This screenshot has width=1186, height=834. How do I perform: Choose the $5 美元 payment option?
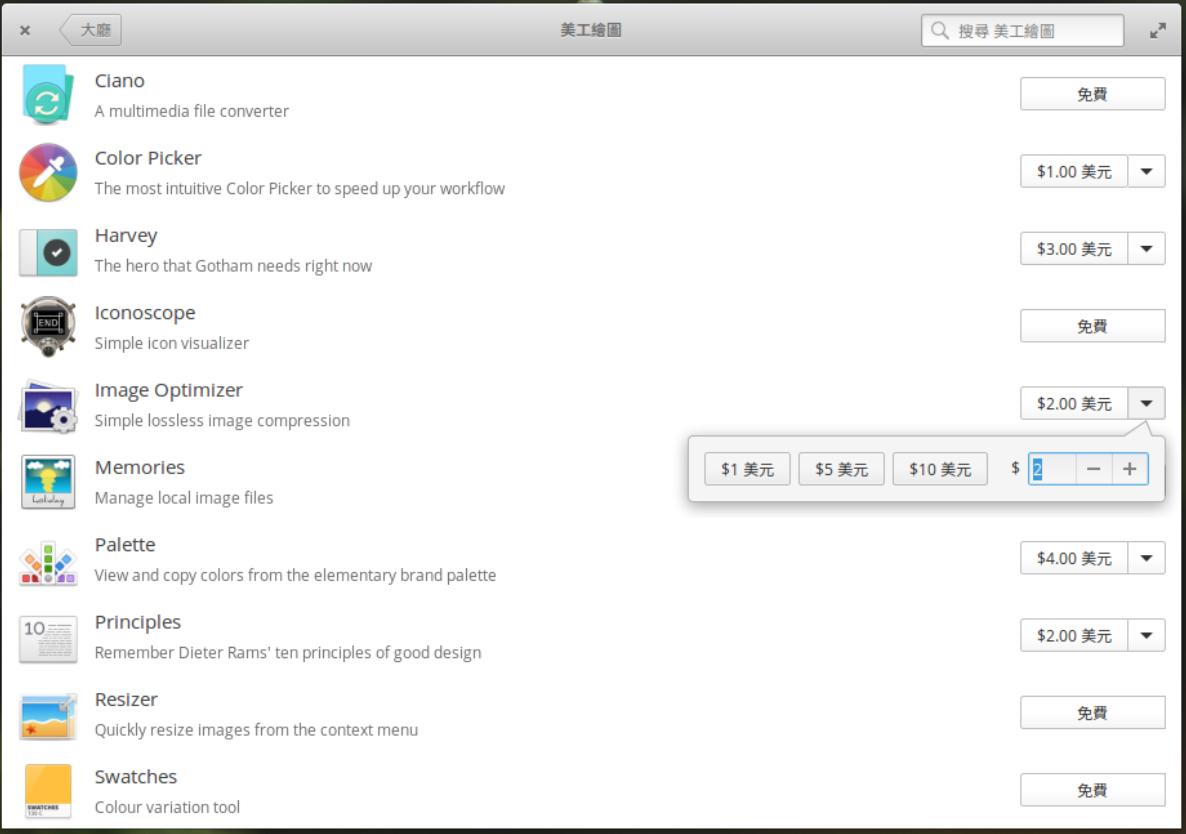(841, 468)
